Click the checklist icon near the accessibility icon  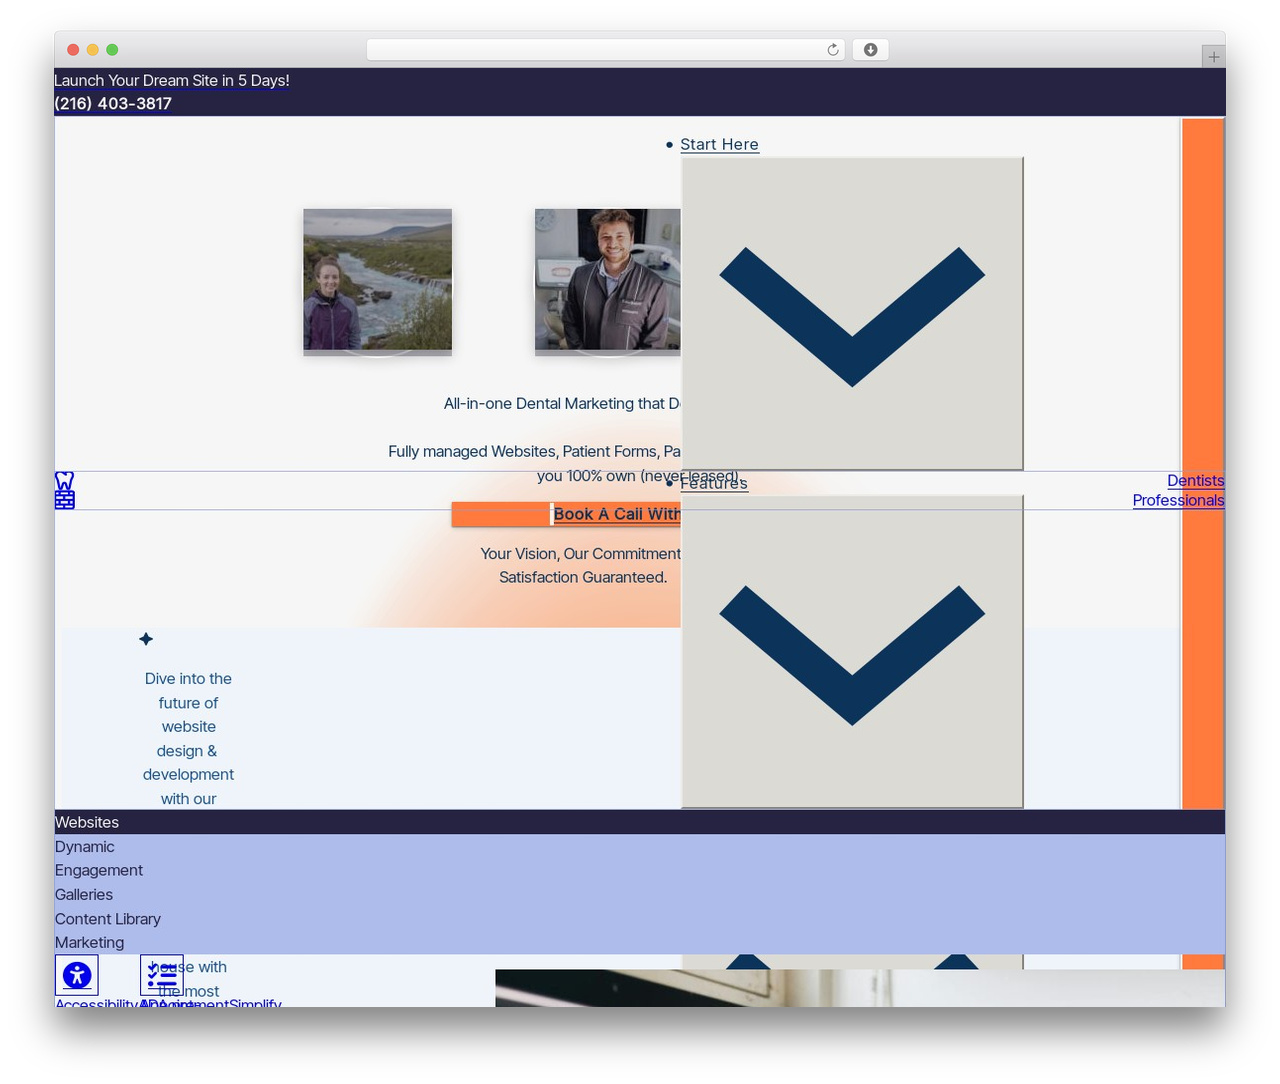[162, 975]
